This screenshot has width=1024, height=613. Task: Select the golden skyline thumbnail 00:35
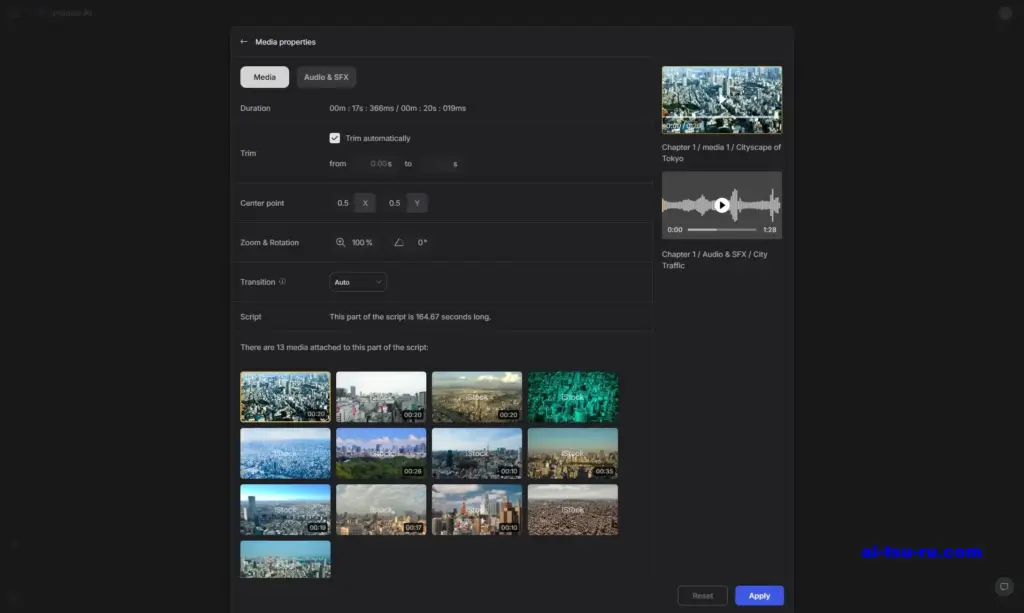(x=573, y=453)
